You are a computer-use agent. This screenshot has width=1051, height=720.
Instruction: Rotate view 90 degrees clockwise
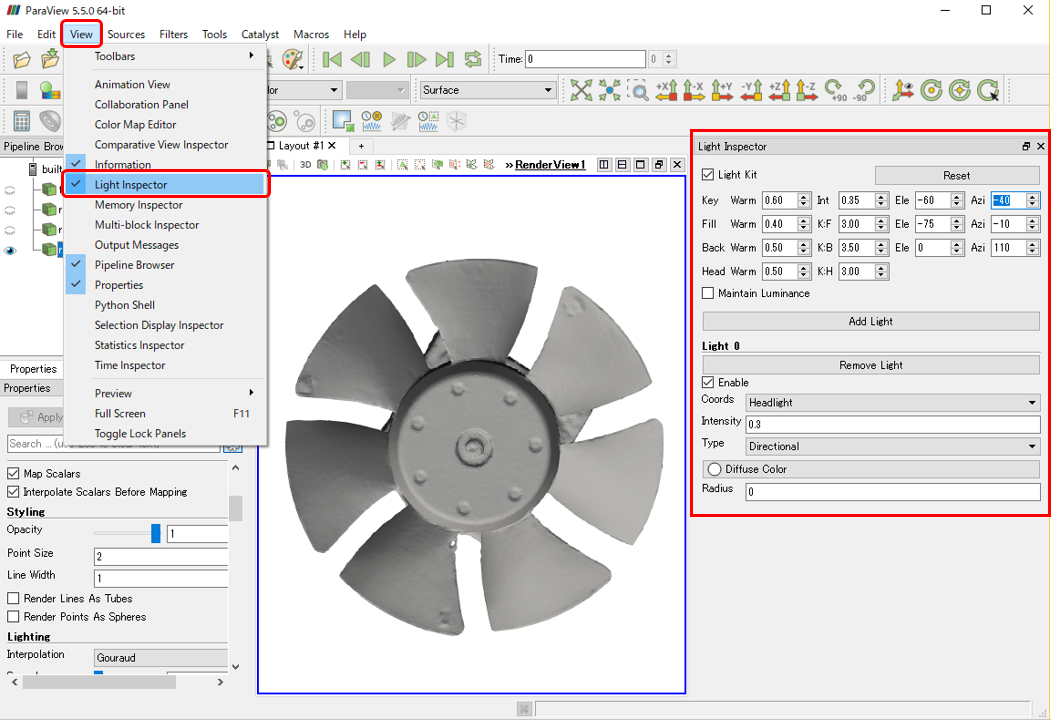835,90
